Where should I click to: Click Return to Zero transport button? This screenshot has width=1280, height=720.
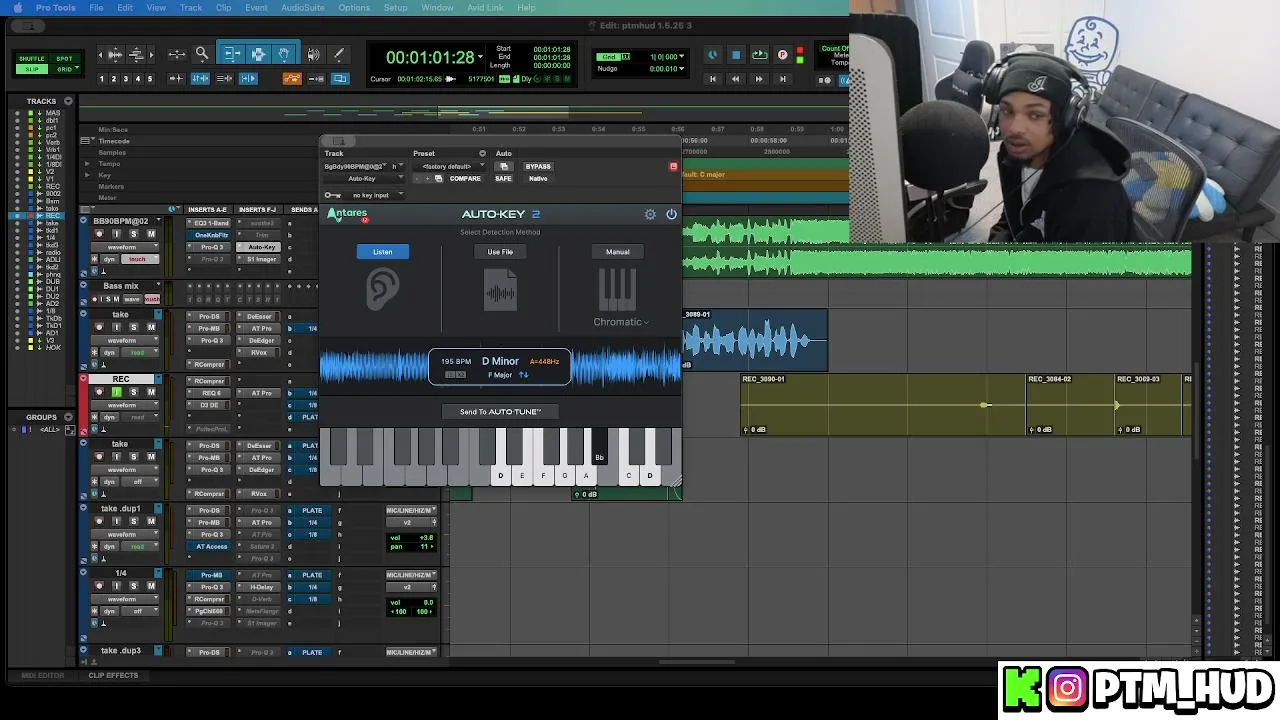pyautogui.click(x=712, y=79)
